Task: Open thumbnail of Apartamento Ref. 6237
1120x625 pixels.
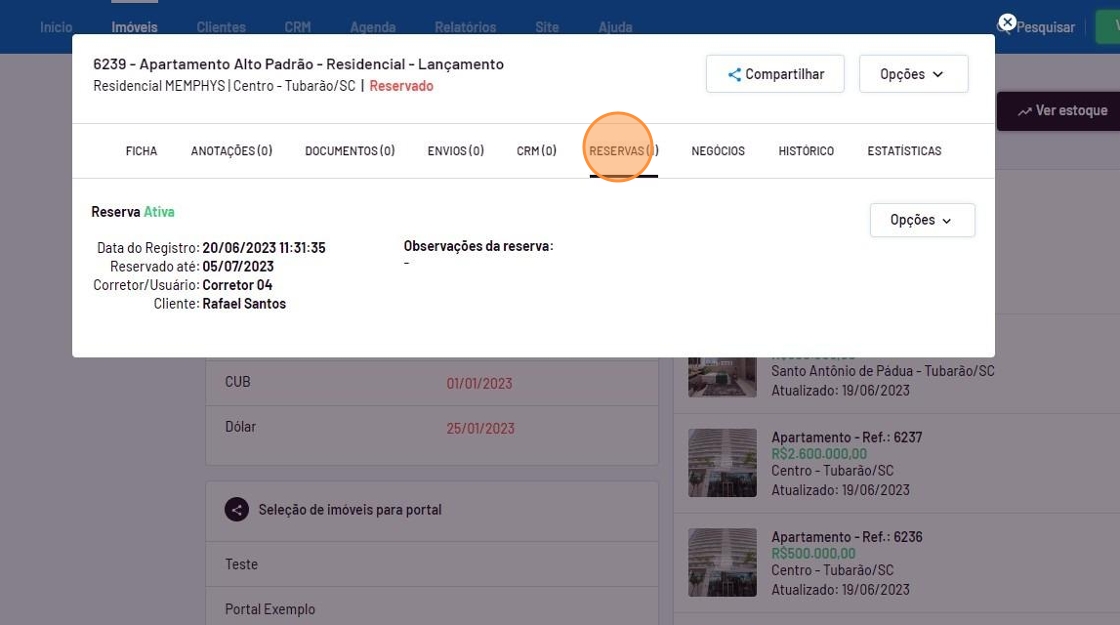Action: coord(722,463)
